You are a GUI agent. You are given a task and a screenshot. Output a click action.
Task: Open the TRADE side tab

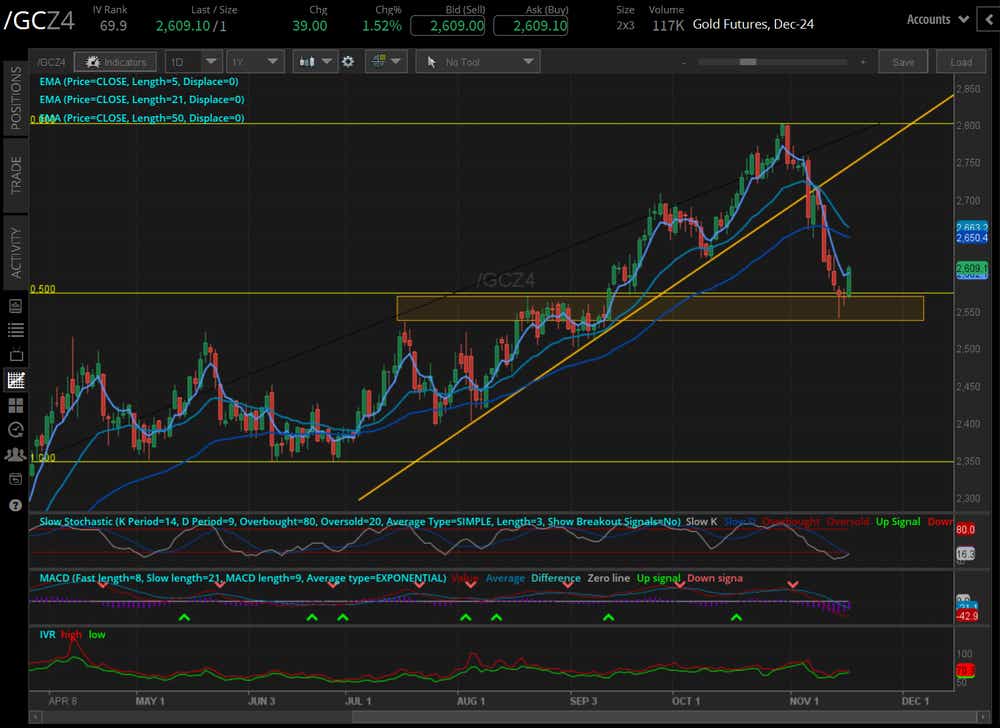[15, 175]
